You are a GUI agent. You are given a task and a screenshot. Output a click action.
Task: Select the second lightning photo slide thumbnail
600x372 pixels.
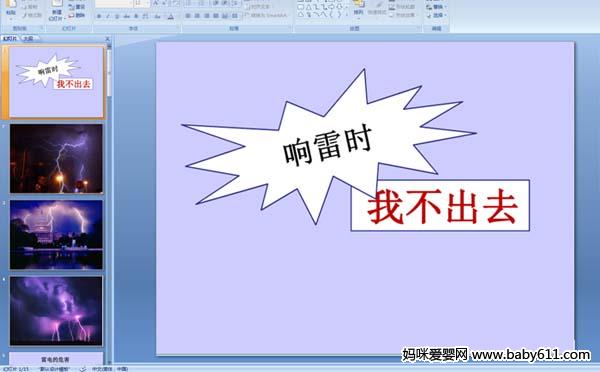(56, 234)
